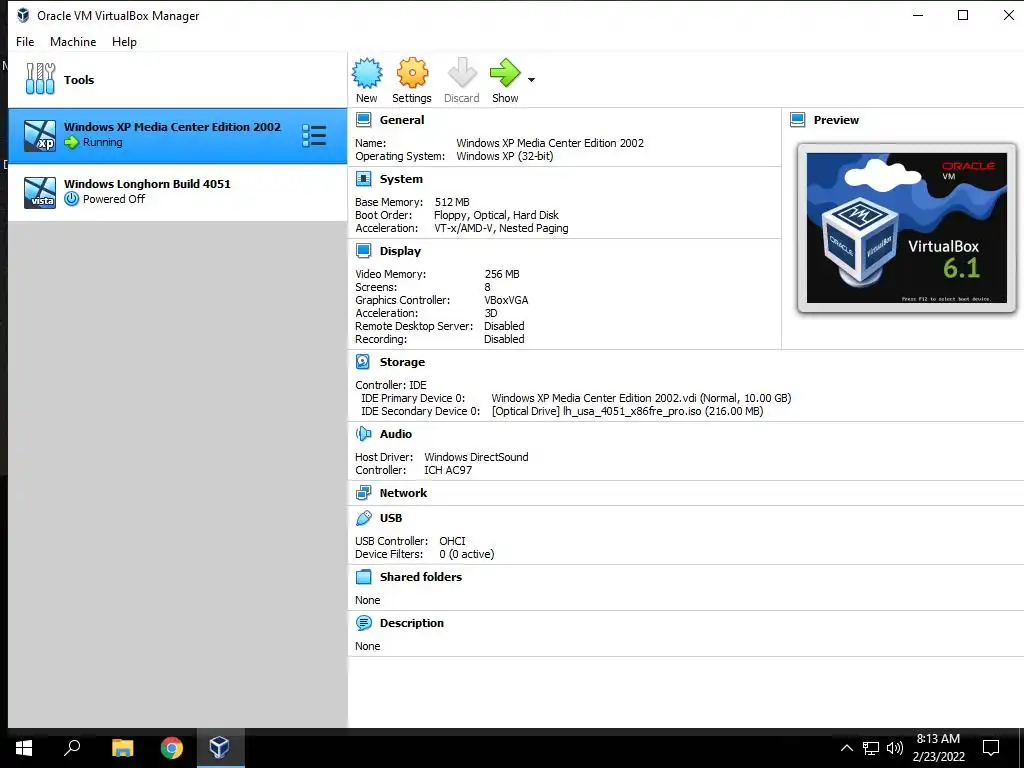Image resolution: width=1024 pixels, height=768 pixels.
Task: Click the OHCI USB controller value
Action: (x=453, y=541)
